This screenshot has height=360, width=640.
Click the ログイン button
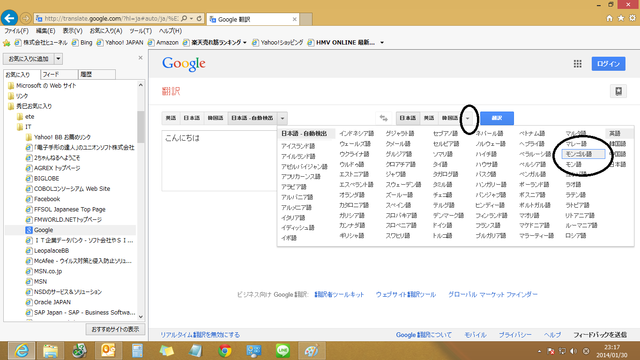pos(608,64)
